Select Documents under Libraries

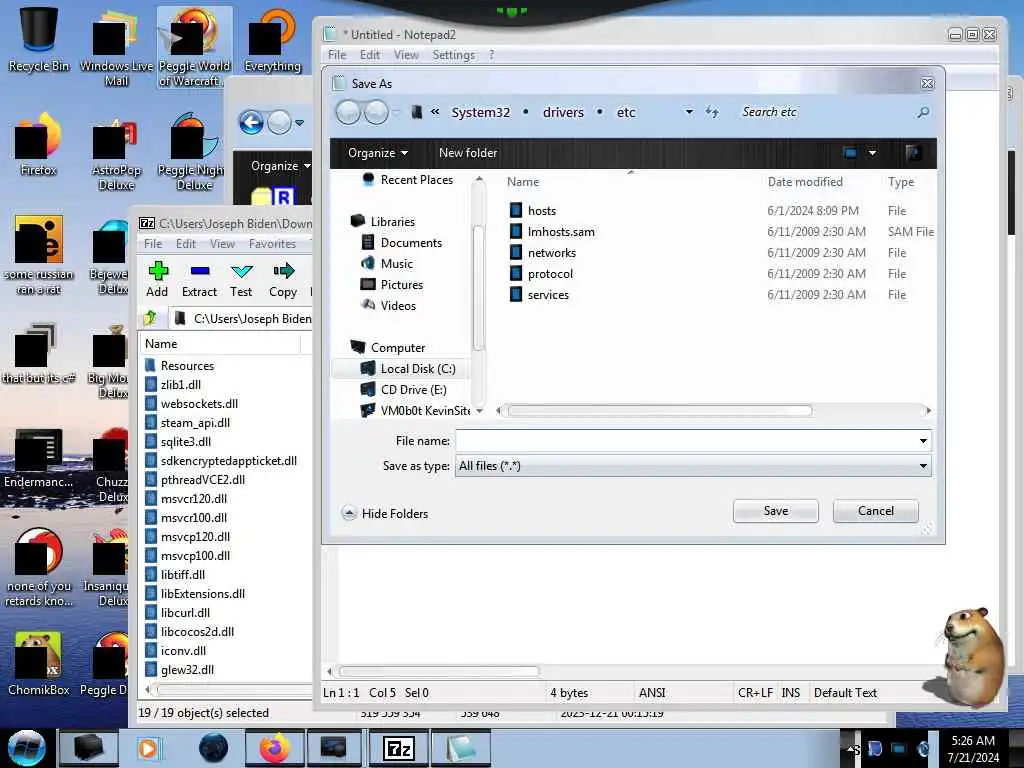coord(411,242)
